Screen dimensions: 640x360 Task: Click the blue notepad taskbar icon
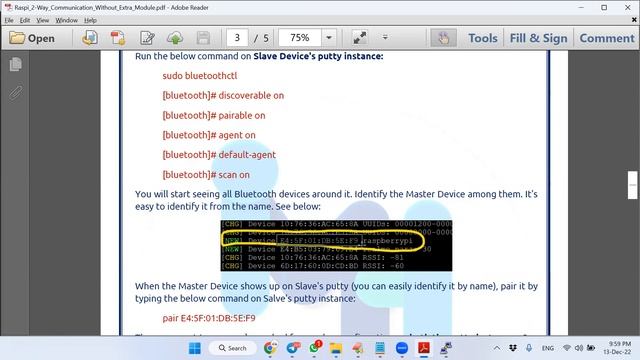[380, 348]
